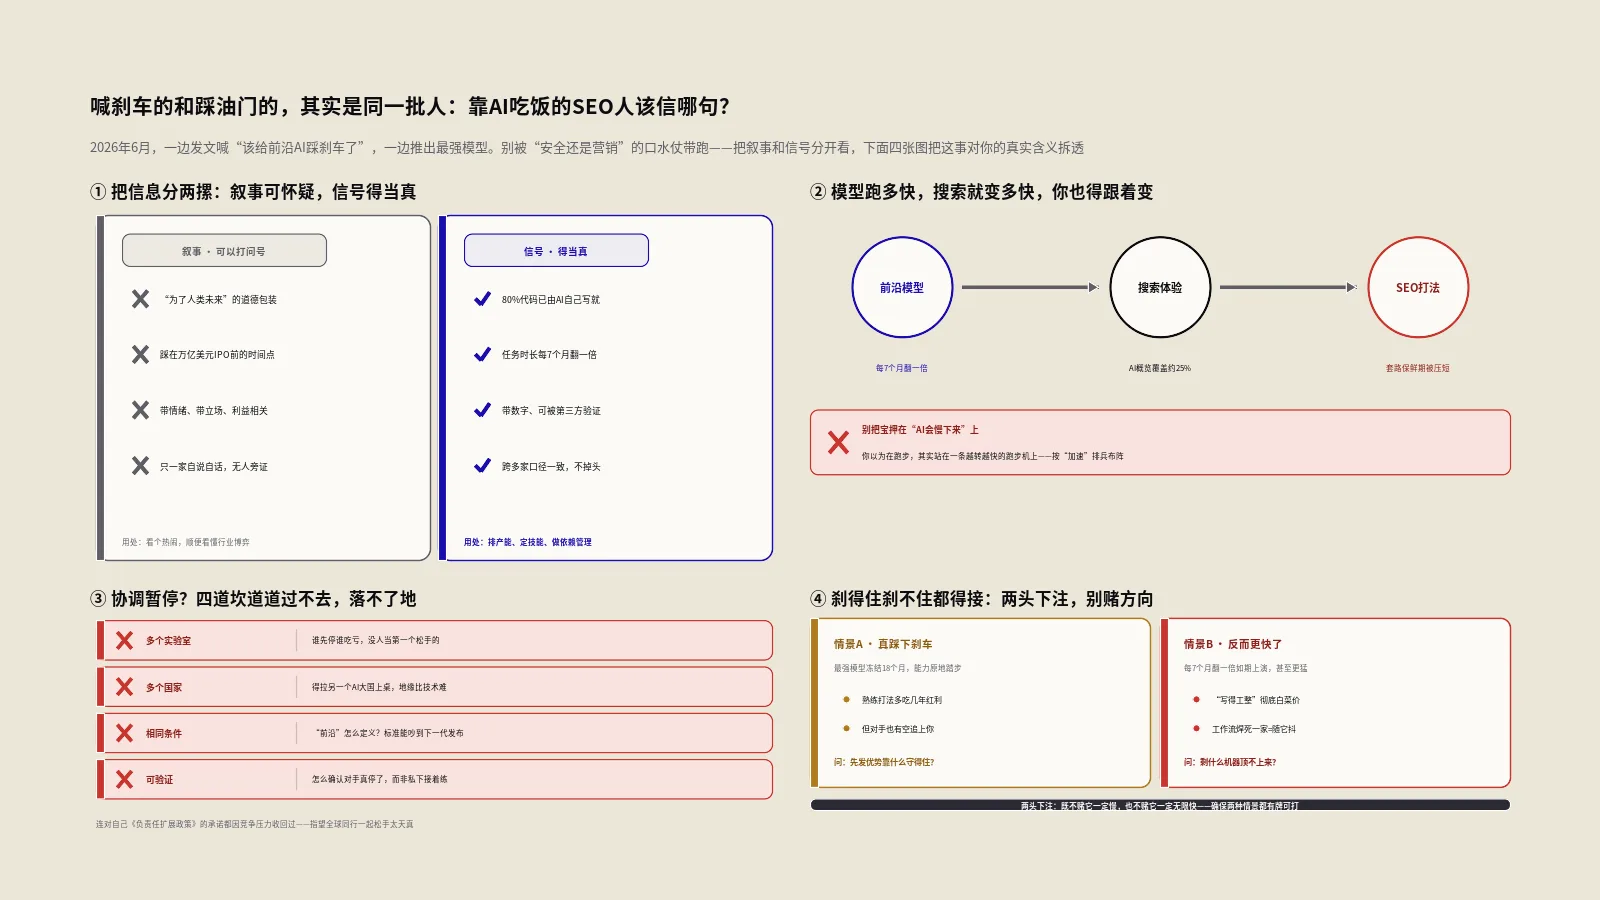Click the dark banner 两头下注
The height and width of the screenshot is (900, 1600).
coord(1160,805)
